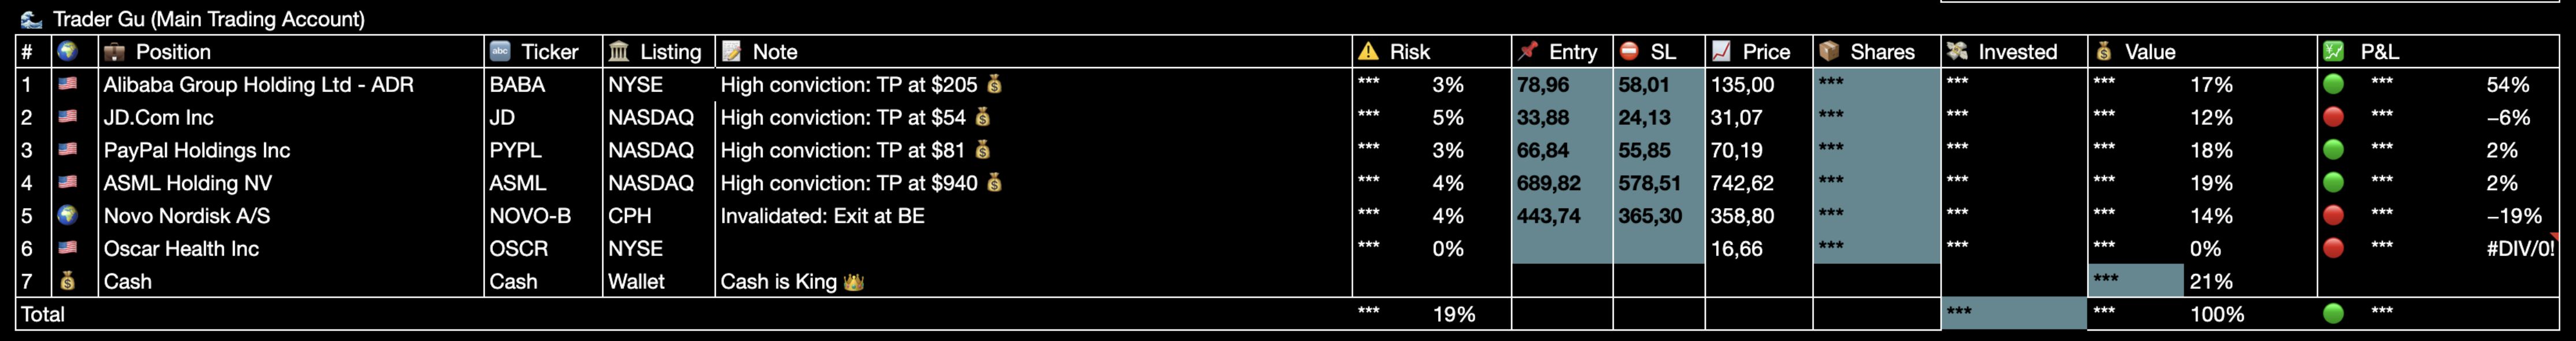Click the #DIV/0! error cell for Oscar Health

point(2520,249)
